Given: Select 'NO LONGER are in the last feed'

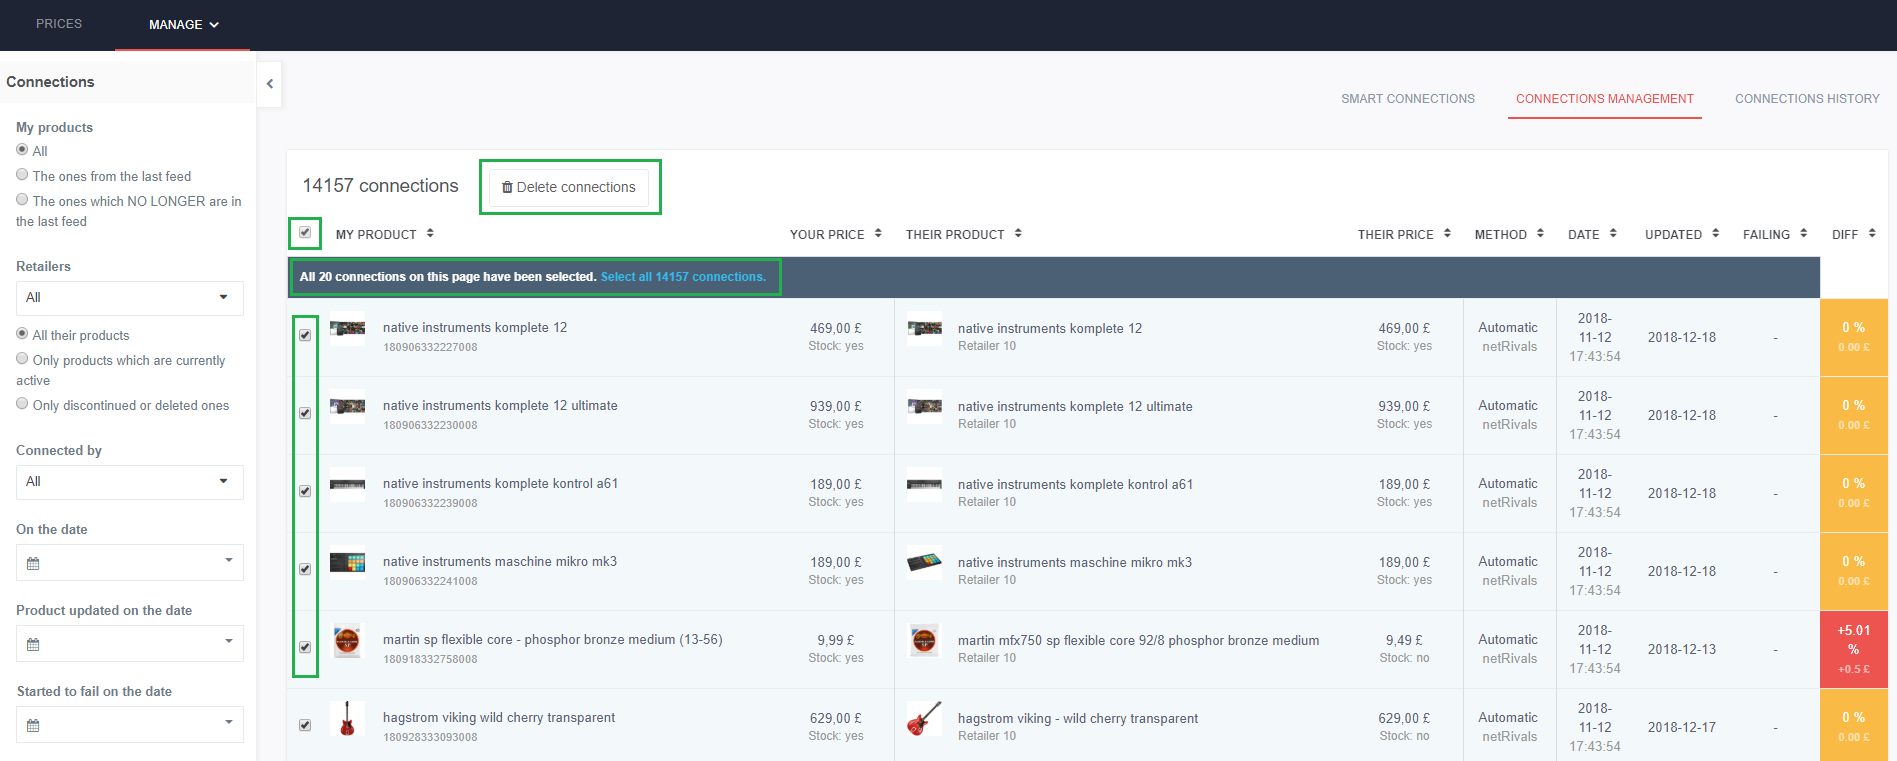Looking at the screenshot, I should [22, 199].
